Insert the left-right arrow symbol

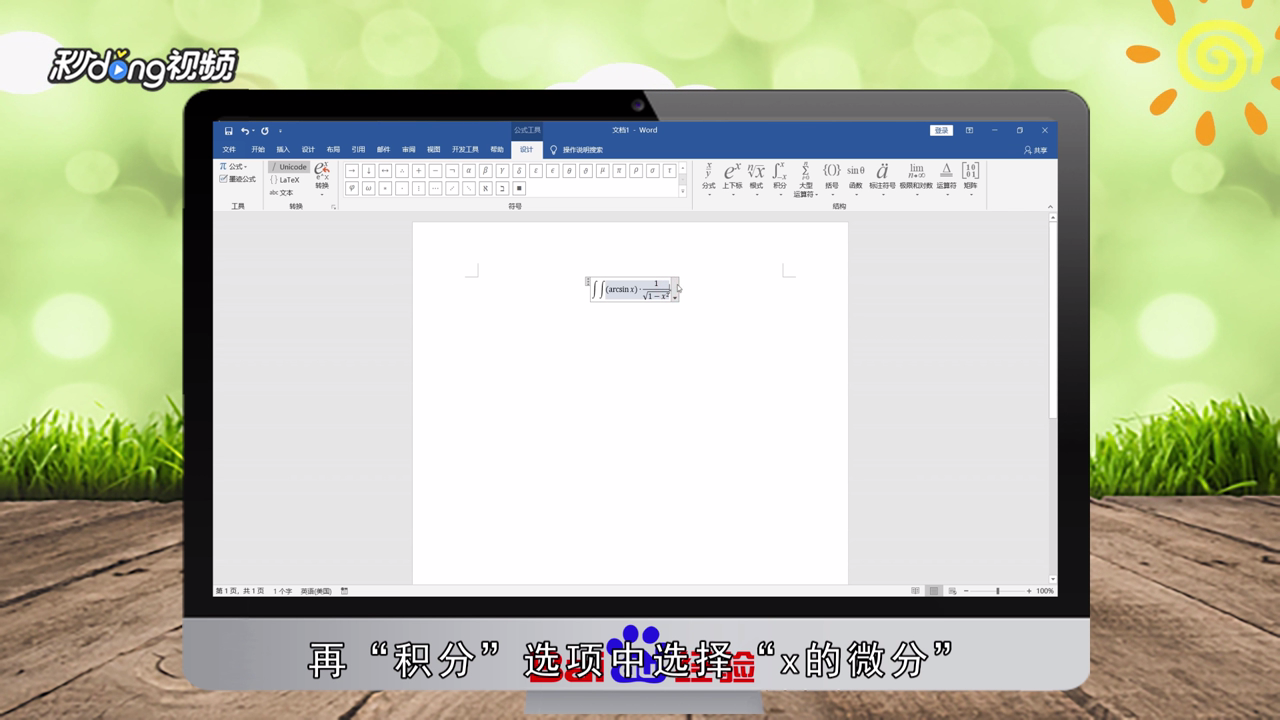pos(385,171)
